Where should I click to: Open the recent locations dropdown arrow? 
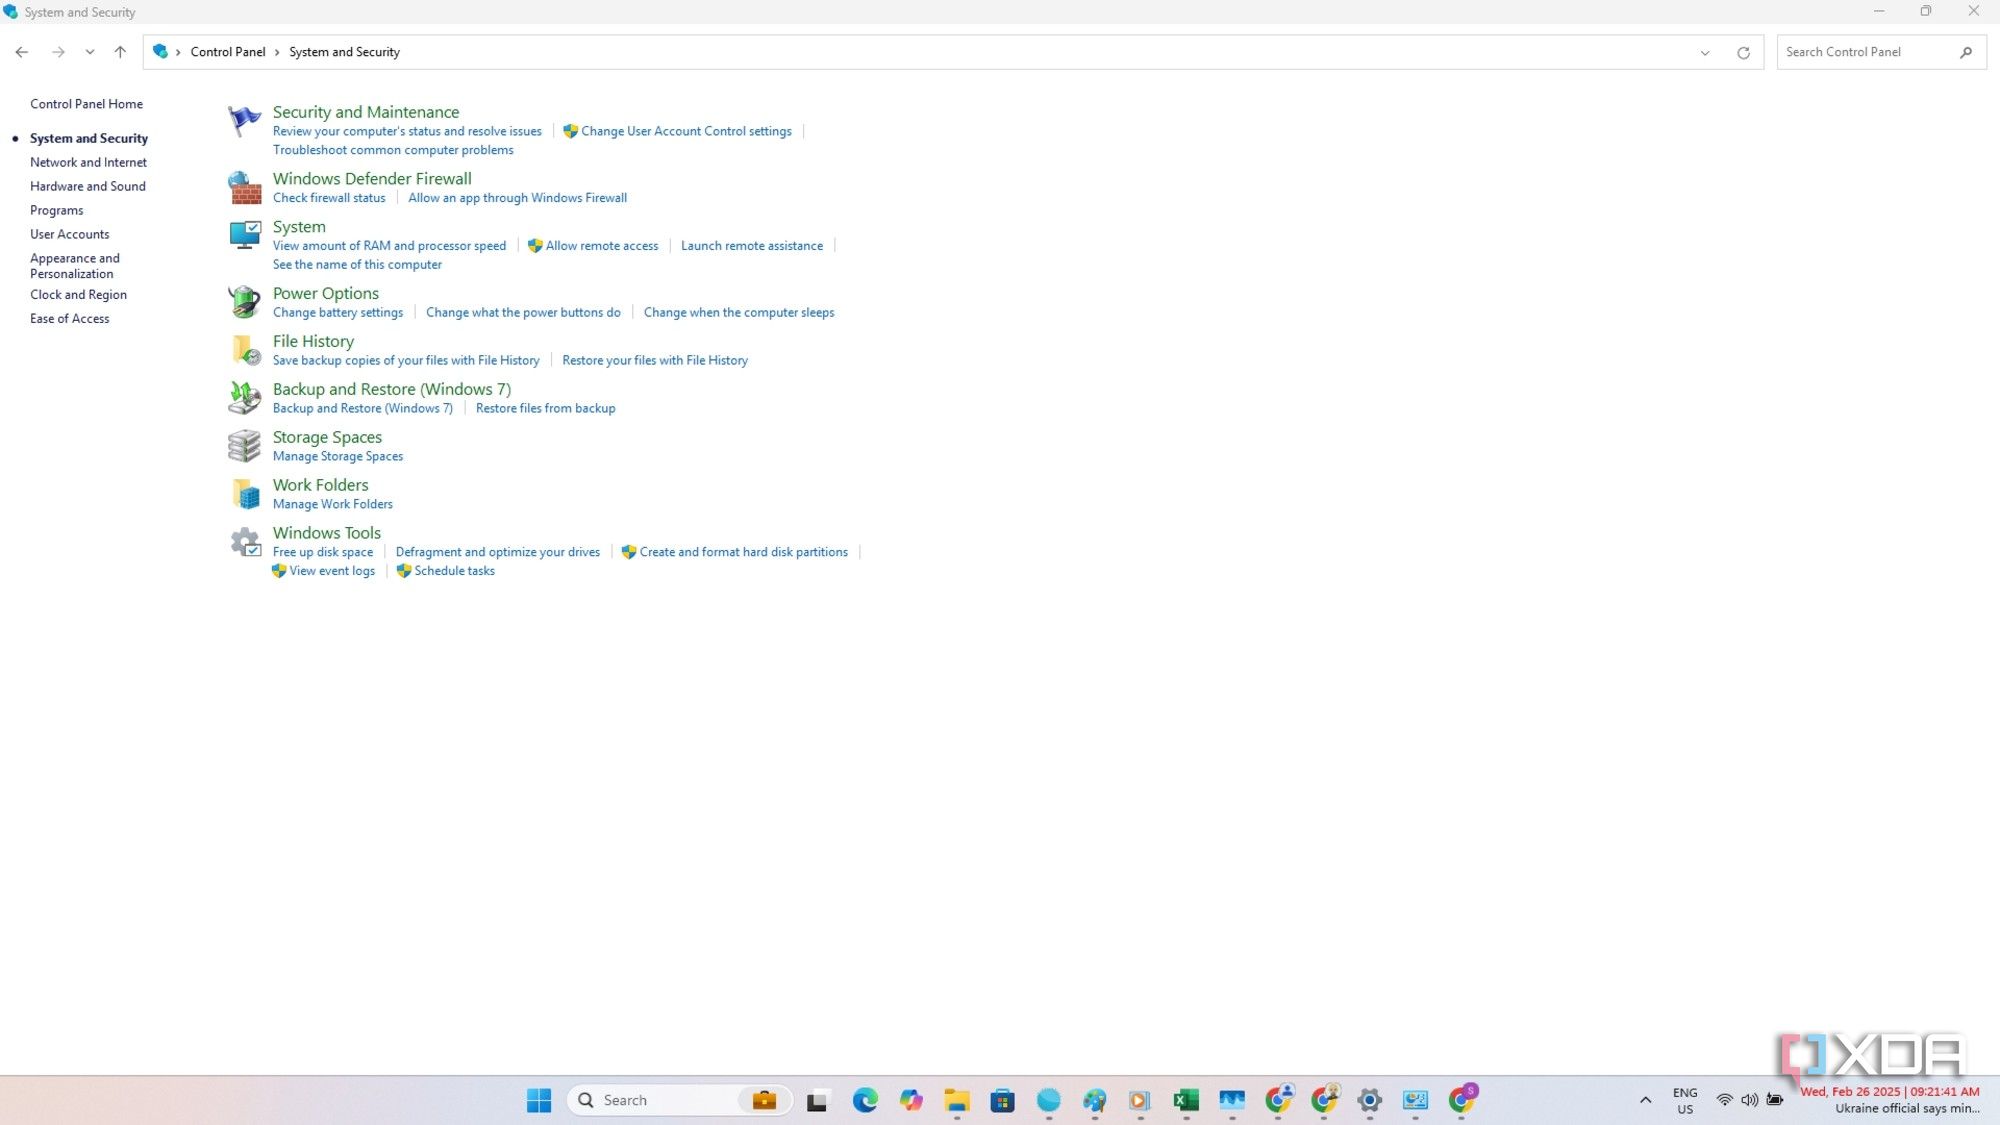coord(90,52)
